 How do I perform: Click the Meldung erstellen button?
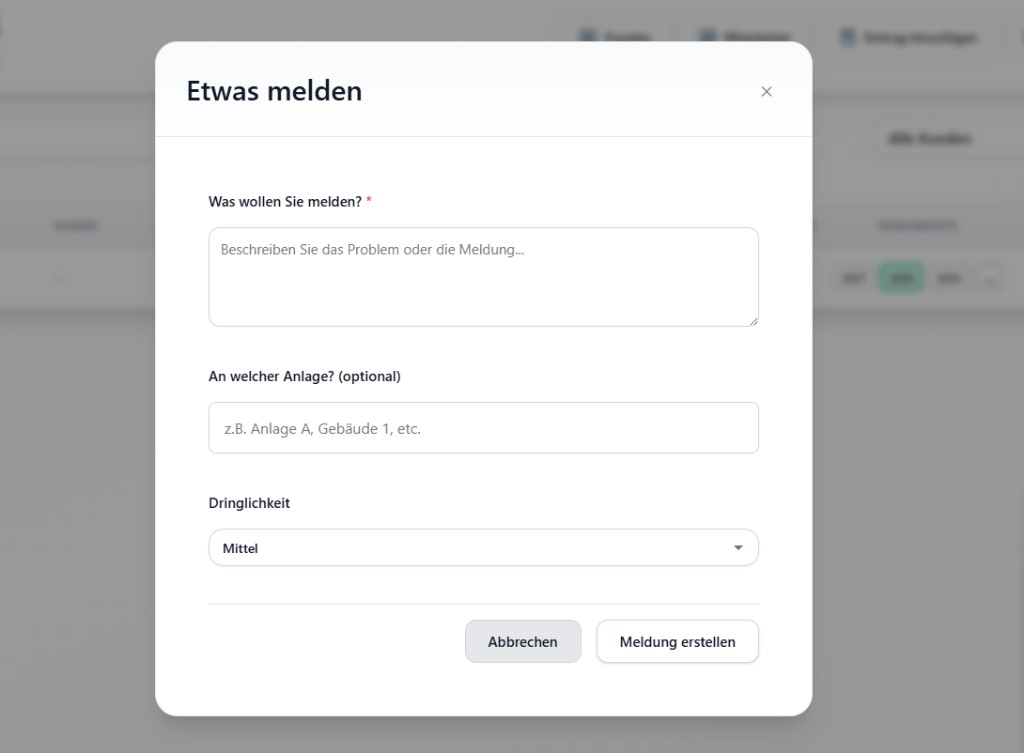677,641
